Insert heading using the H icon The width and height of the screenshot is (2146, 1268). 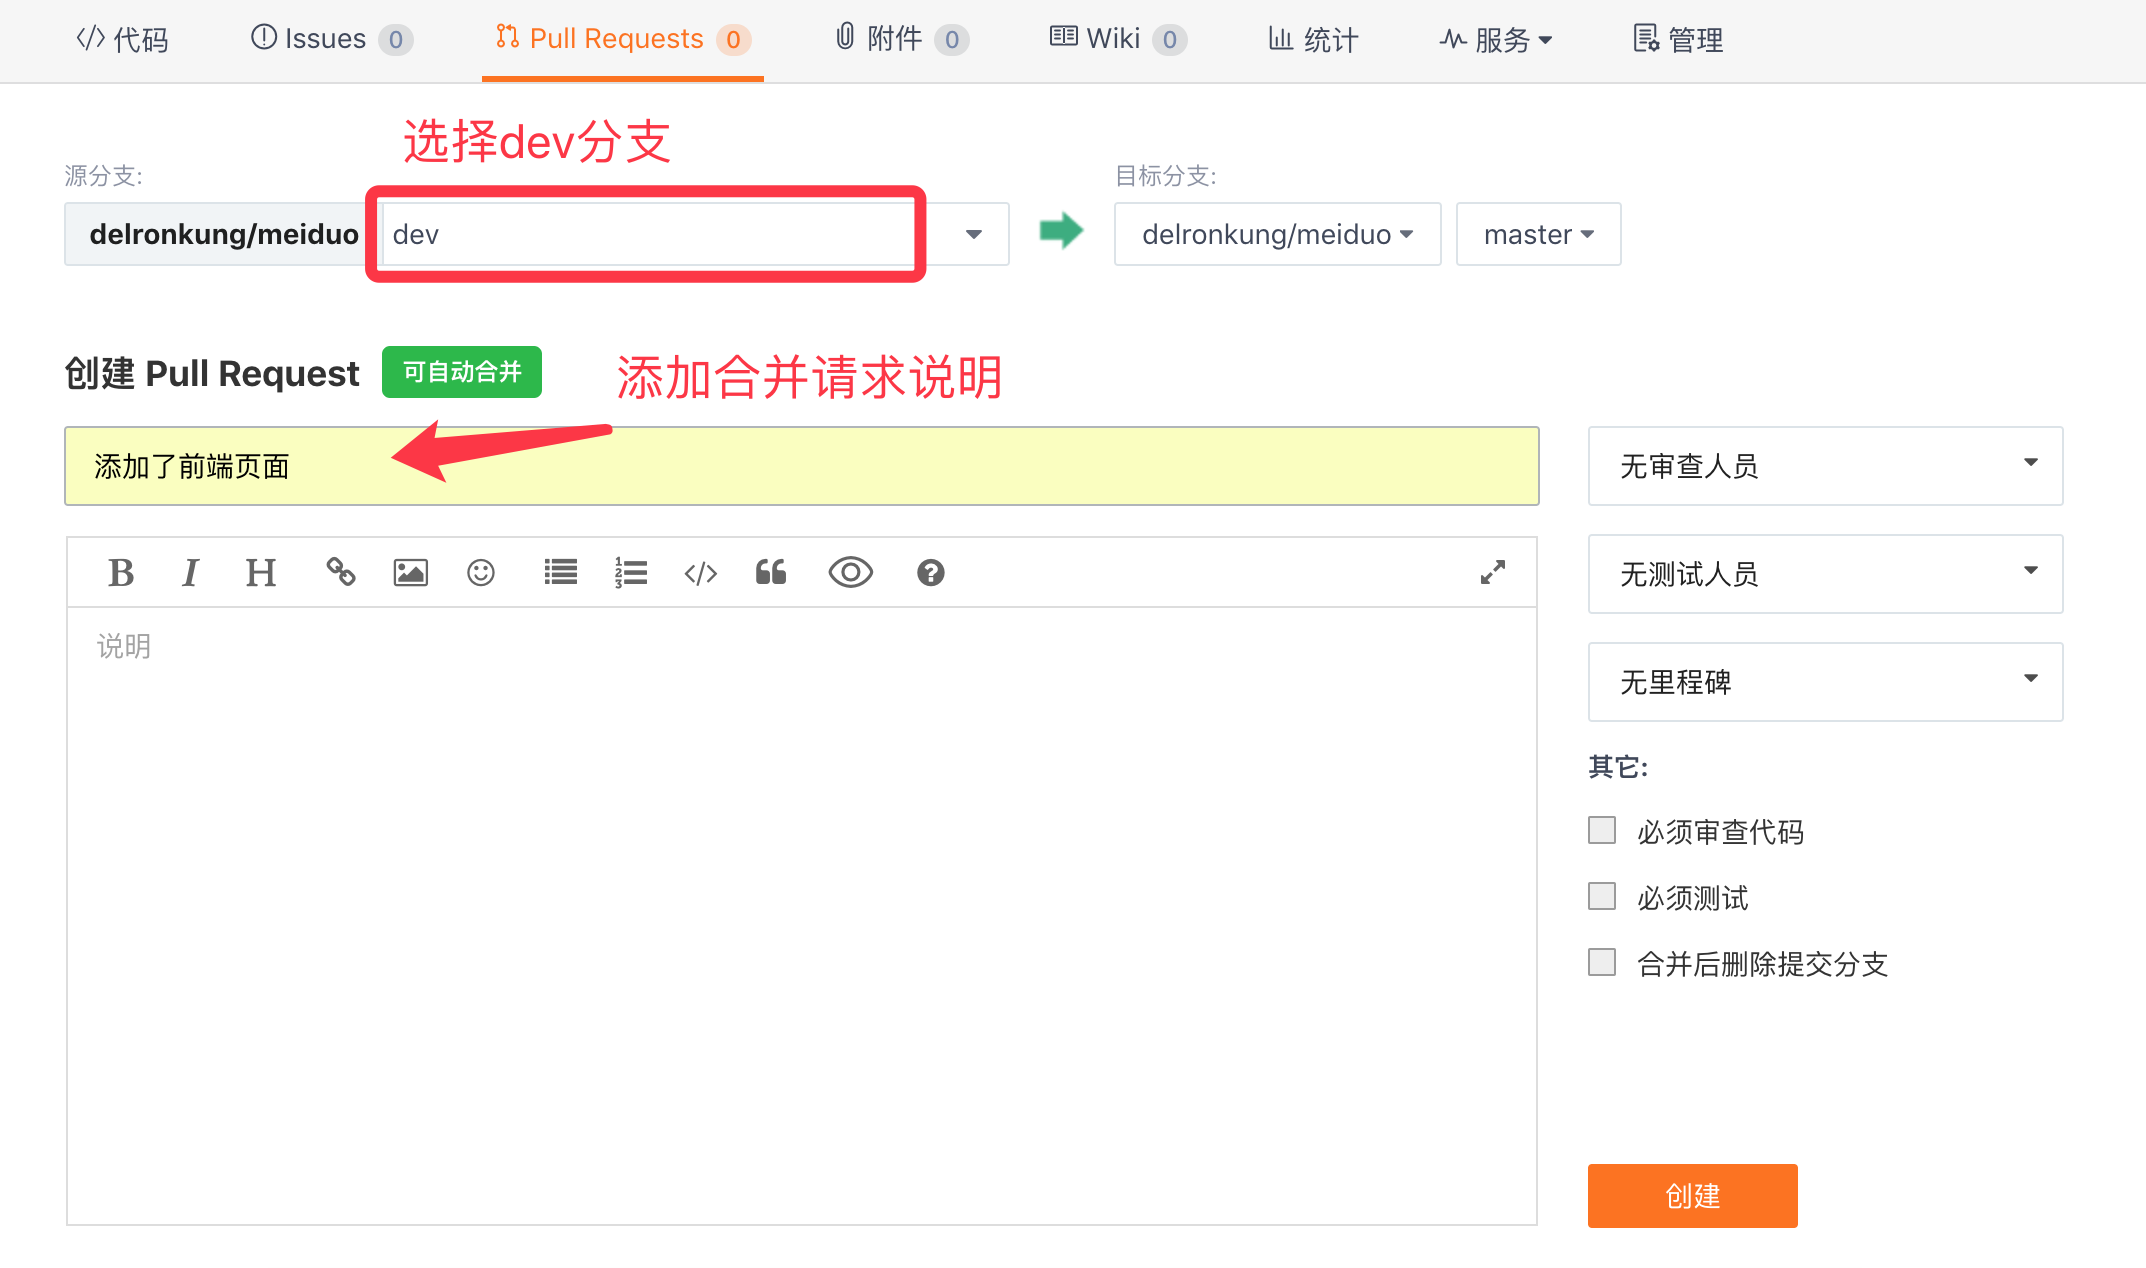click(261, 573)
